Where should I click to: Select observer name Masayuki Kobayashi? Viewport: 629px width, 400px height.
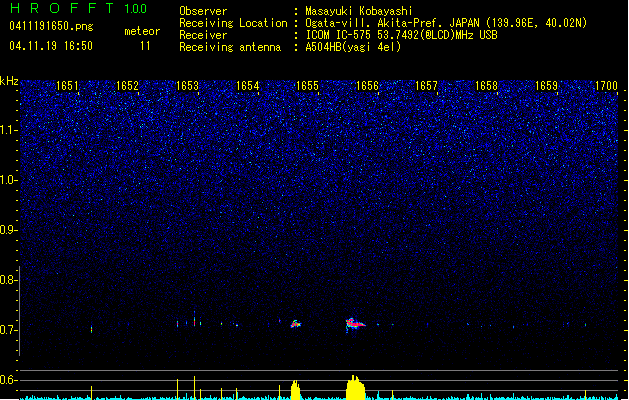click(x=359, y=11)
